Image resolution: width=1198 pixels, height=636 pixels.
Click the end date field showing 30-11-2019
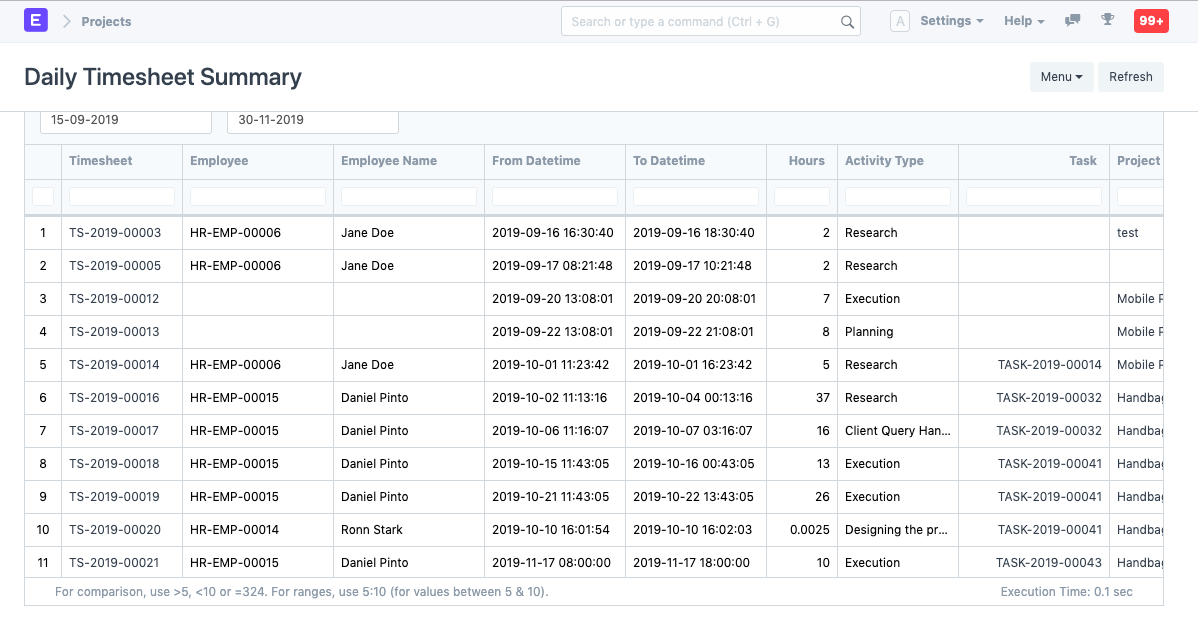click(x=312, y=120)
